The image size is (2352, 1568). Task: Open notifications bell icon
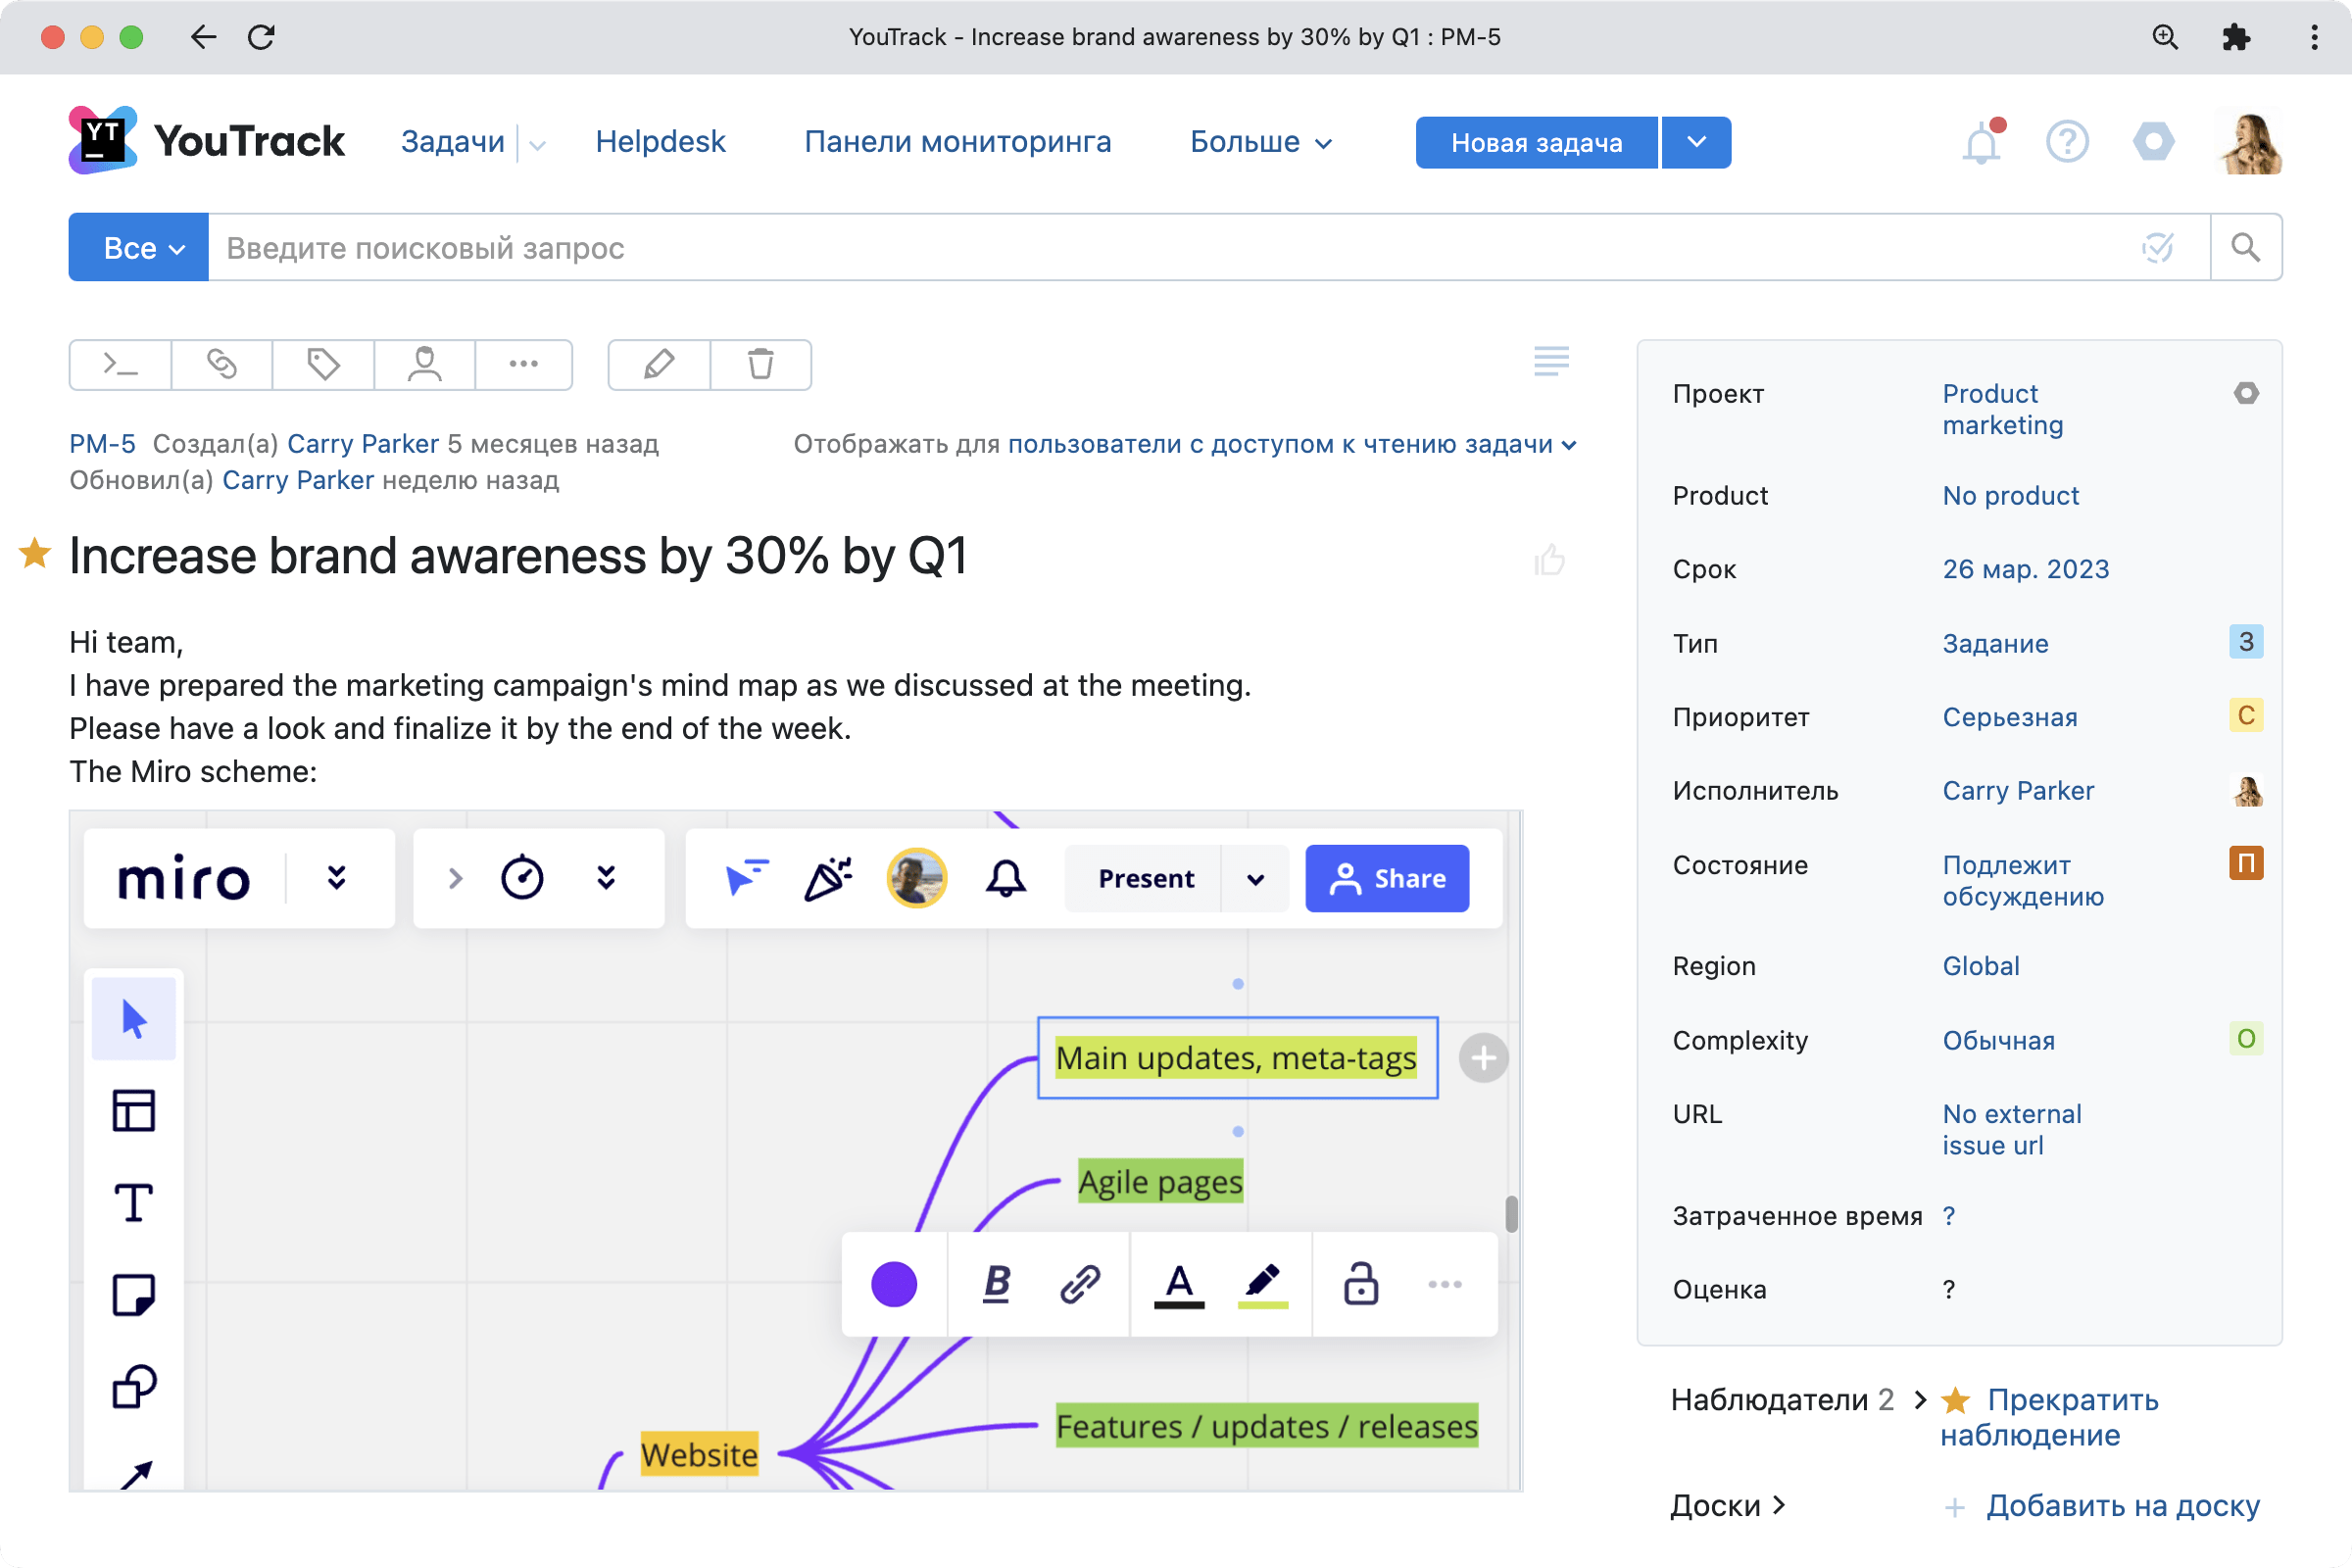1980,143
